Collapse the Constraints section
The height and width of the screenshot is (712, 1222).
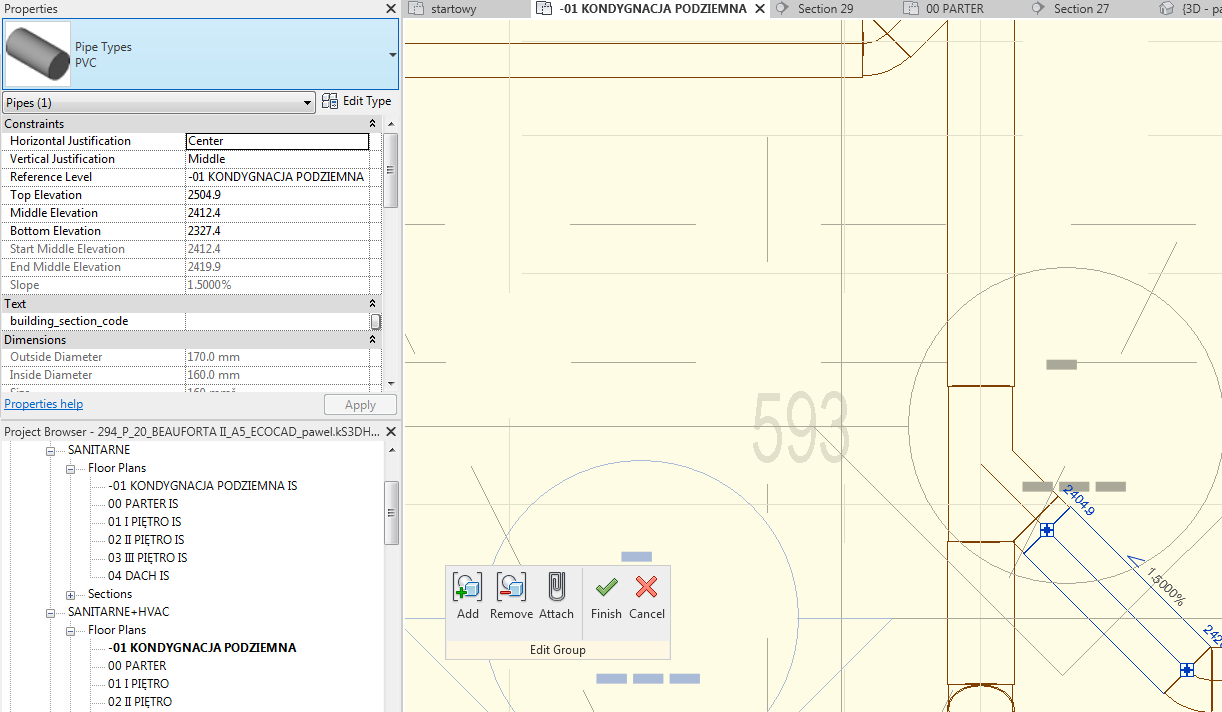click(x=372, y=124)
